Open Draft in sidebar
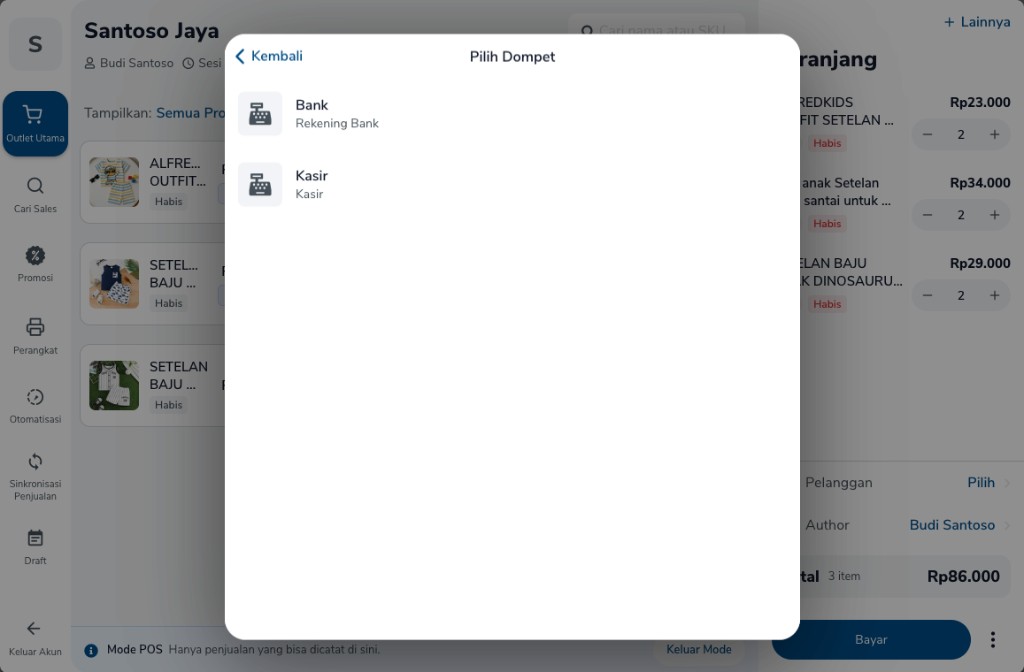 (35, 547)
